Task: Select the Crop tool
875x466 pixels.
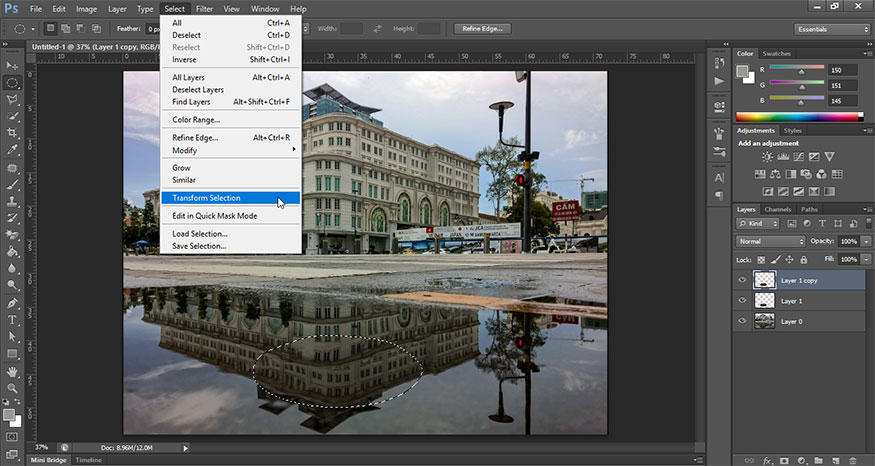Action: tap(12, 133)
